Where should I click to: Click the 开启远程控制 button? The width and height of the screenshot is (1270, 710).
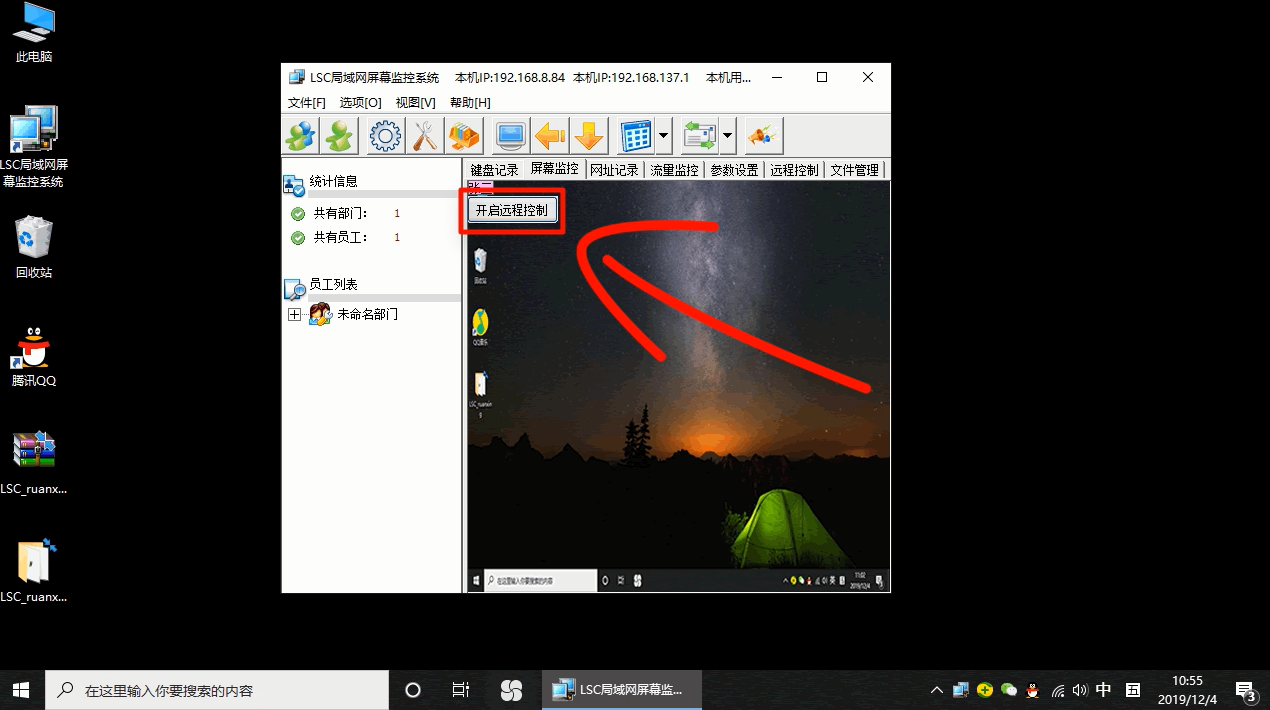[x=511, y=211]
